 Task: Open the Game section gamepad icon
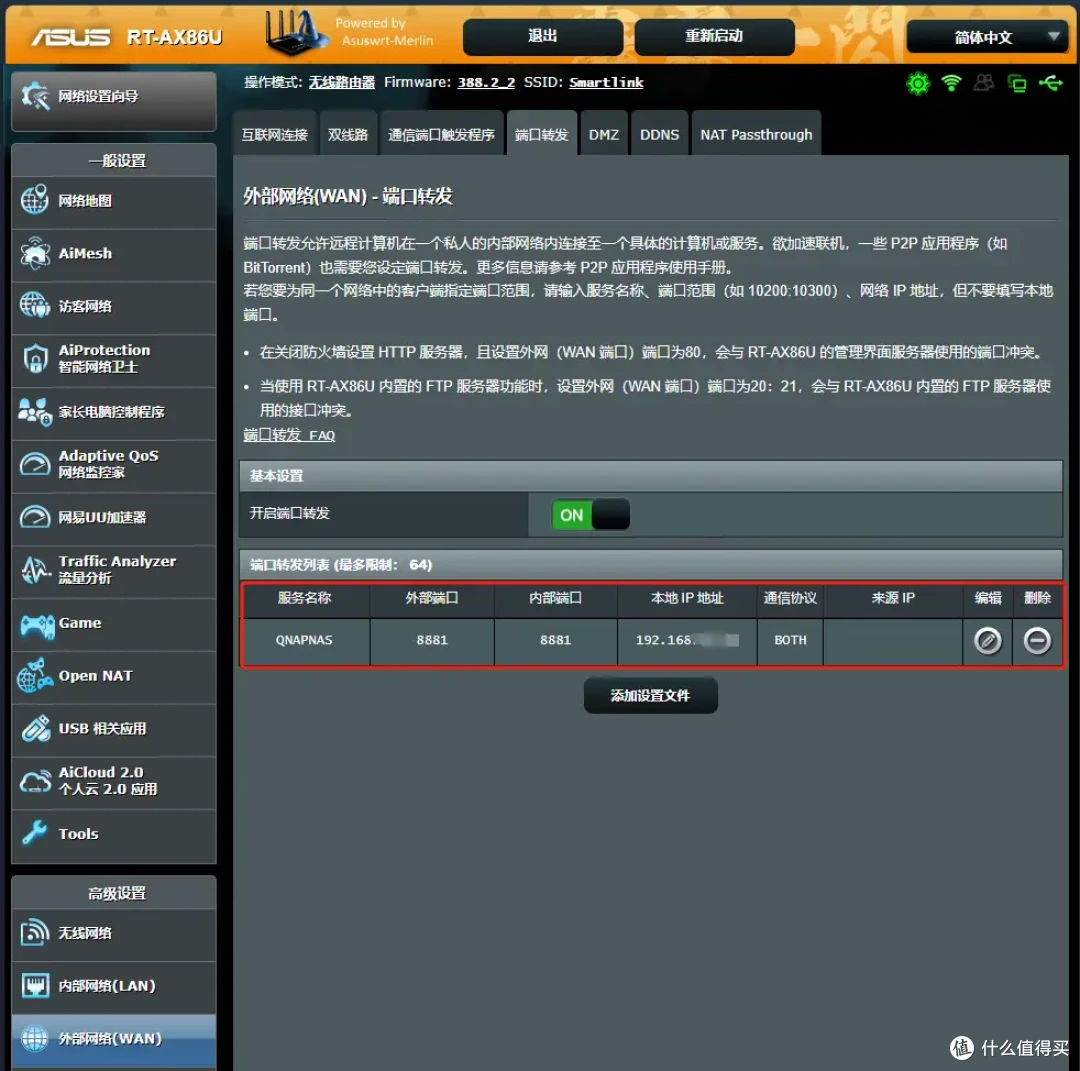click(x=36, y=623)
